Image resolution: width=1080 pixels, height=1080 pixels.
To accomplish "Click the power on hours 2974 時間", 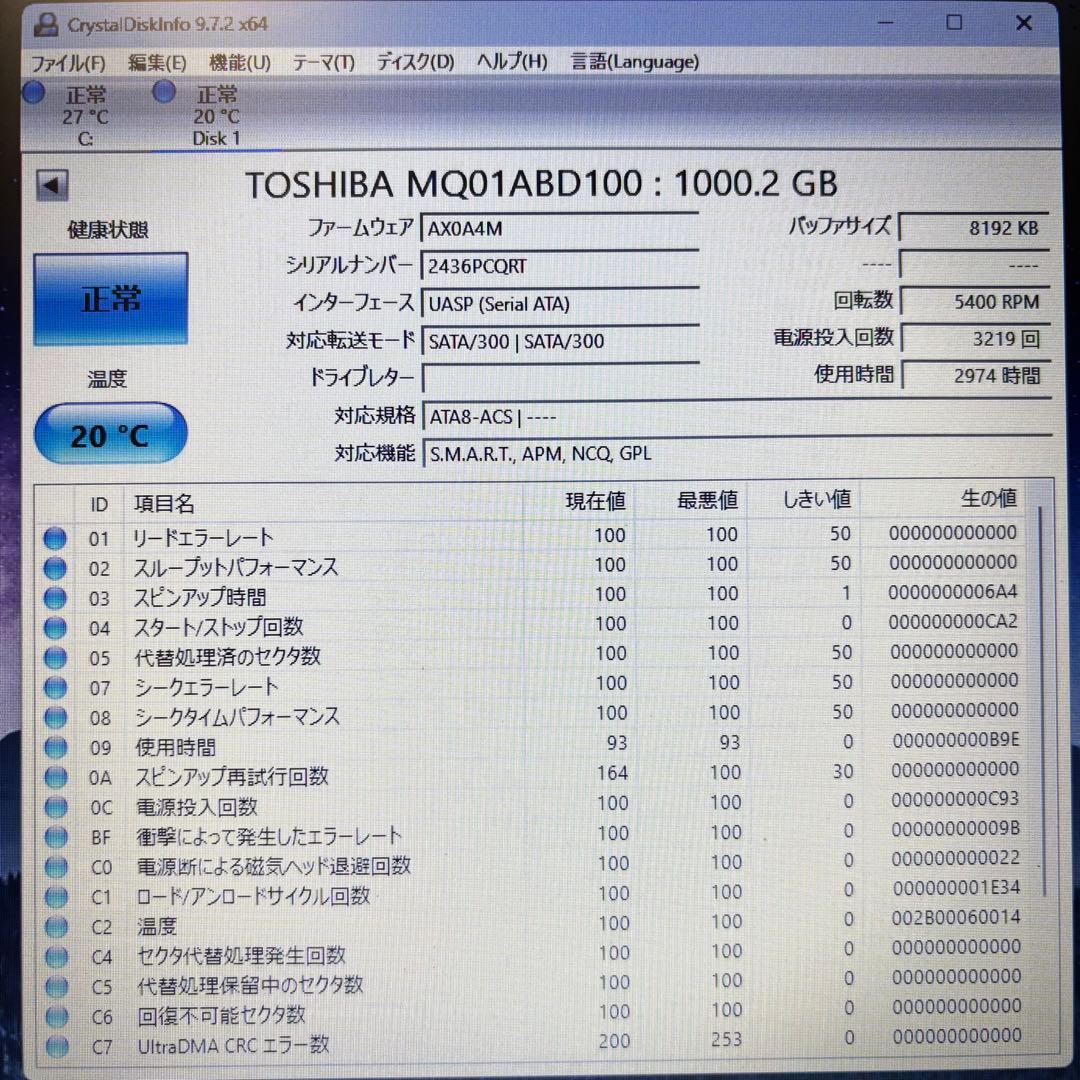I will pos(976,376).
